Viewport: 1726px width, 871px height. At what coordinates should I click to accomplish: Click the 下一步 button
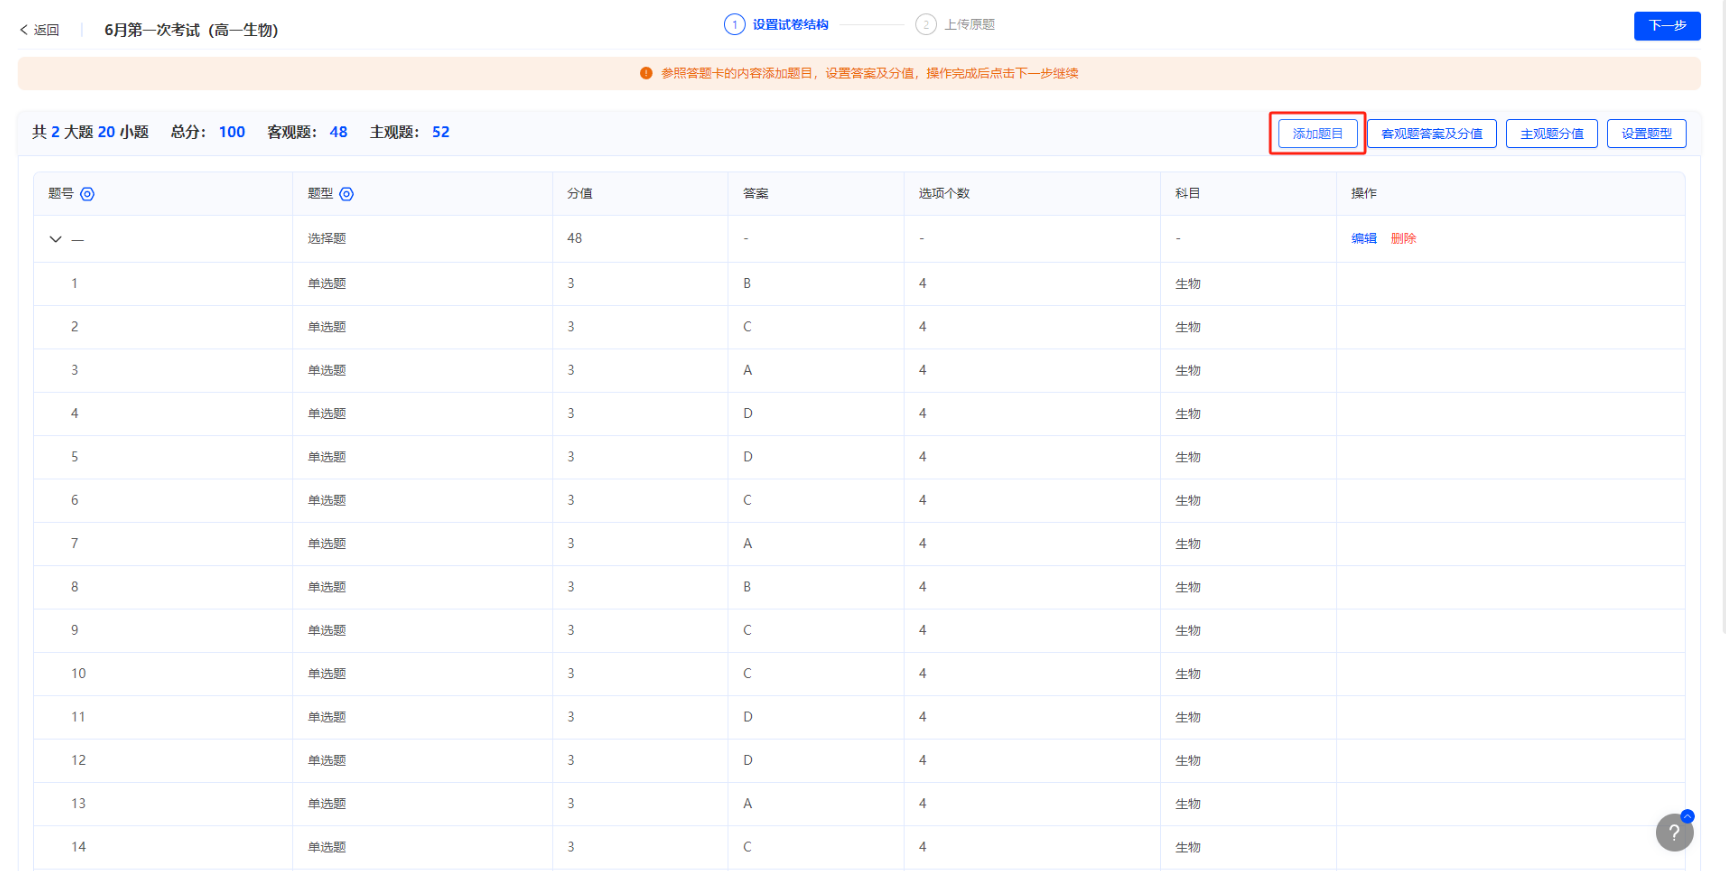click(1666, 26)
